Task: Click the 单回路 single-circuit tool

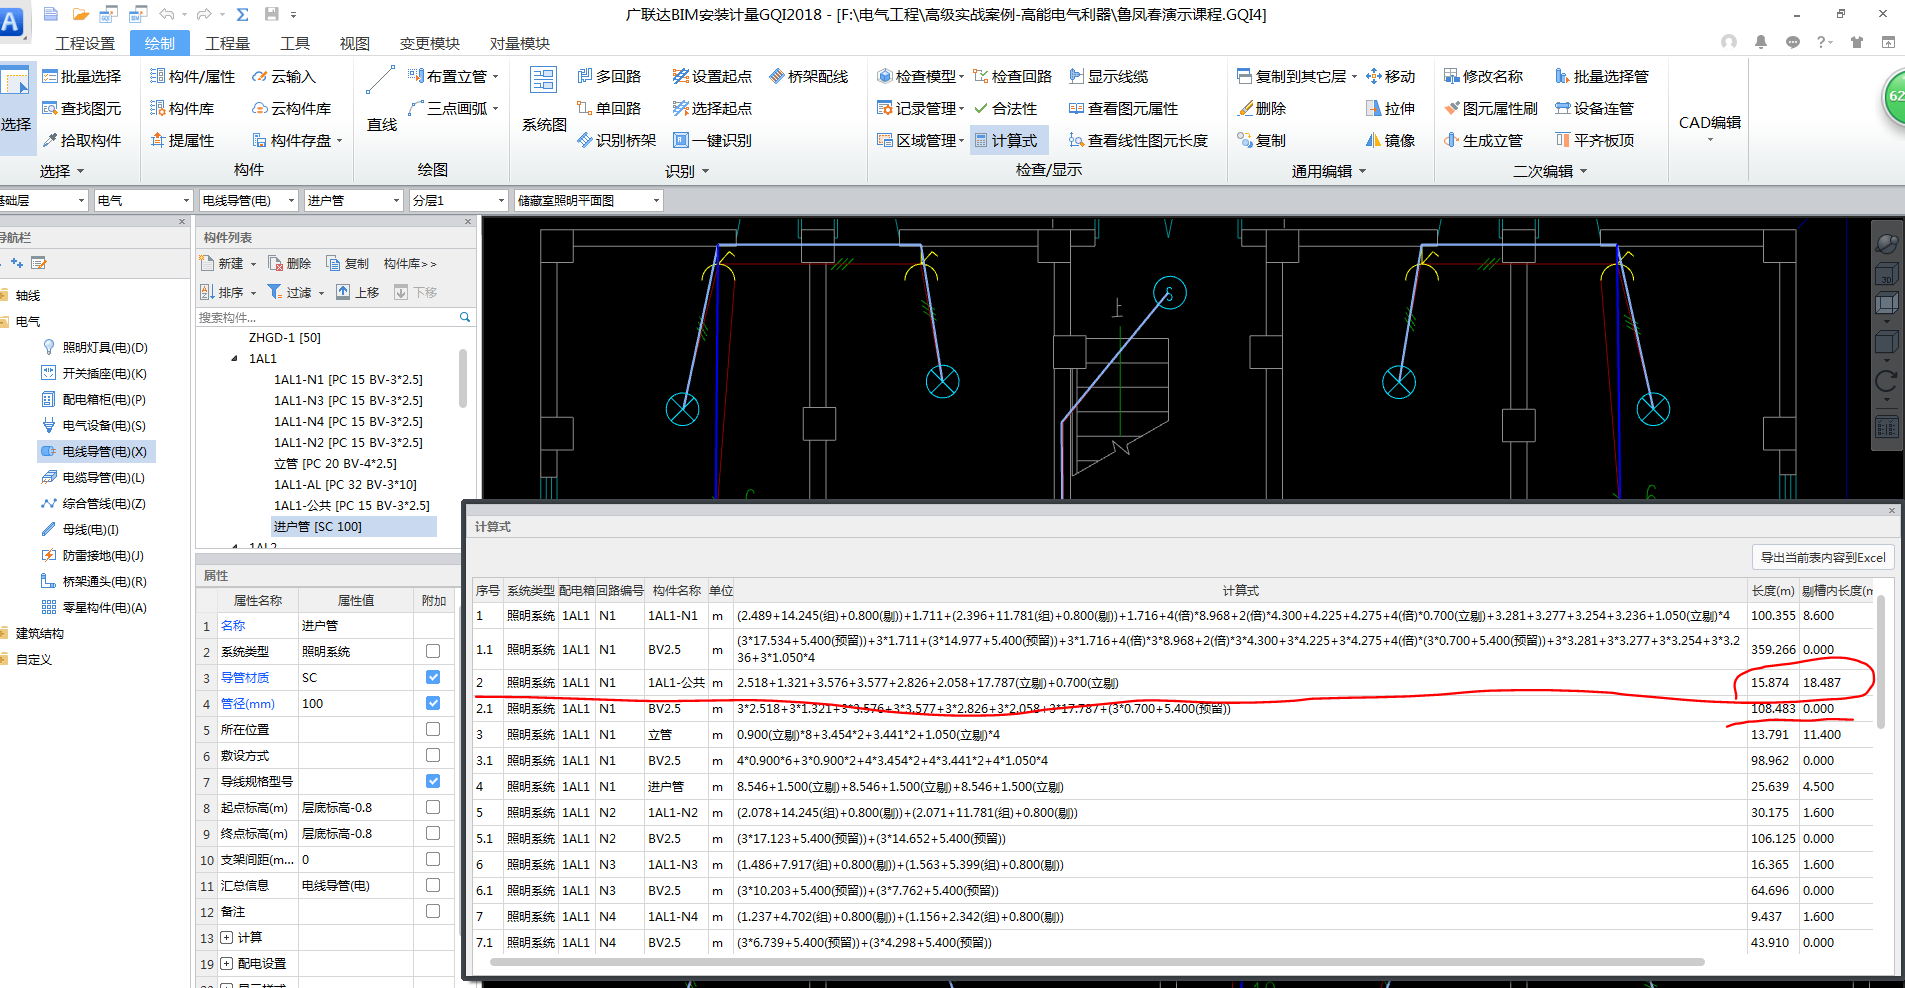Action: (x=609, y=108)
